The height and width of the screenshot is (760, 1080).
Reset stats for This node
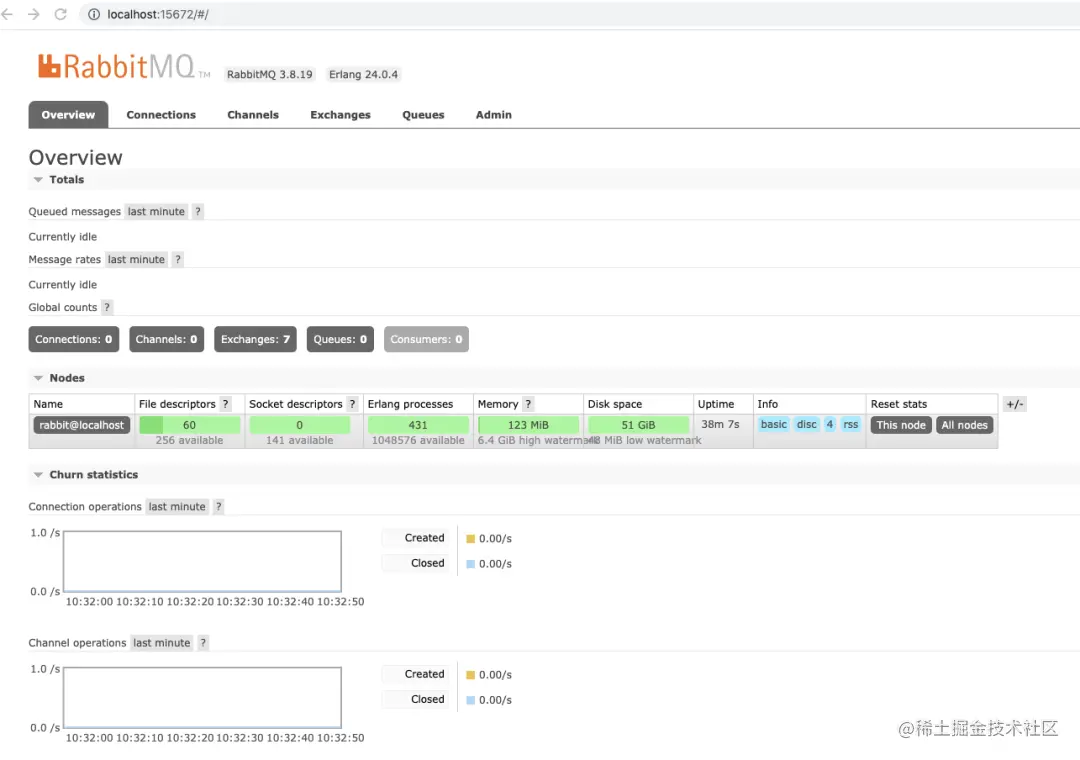tap(901, 425)
